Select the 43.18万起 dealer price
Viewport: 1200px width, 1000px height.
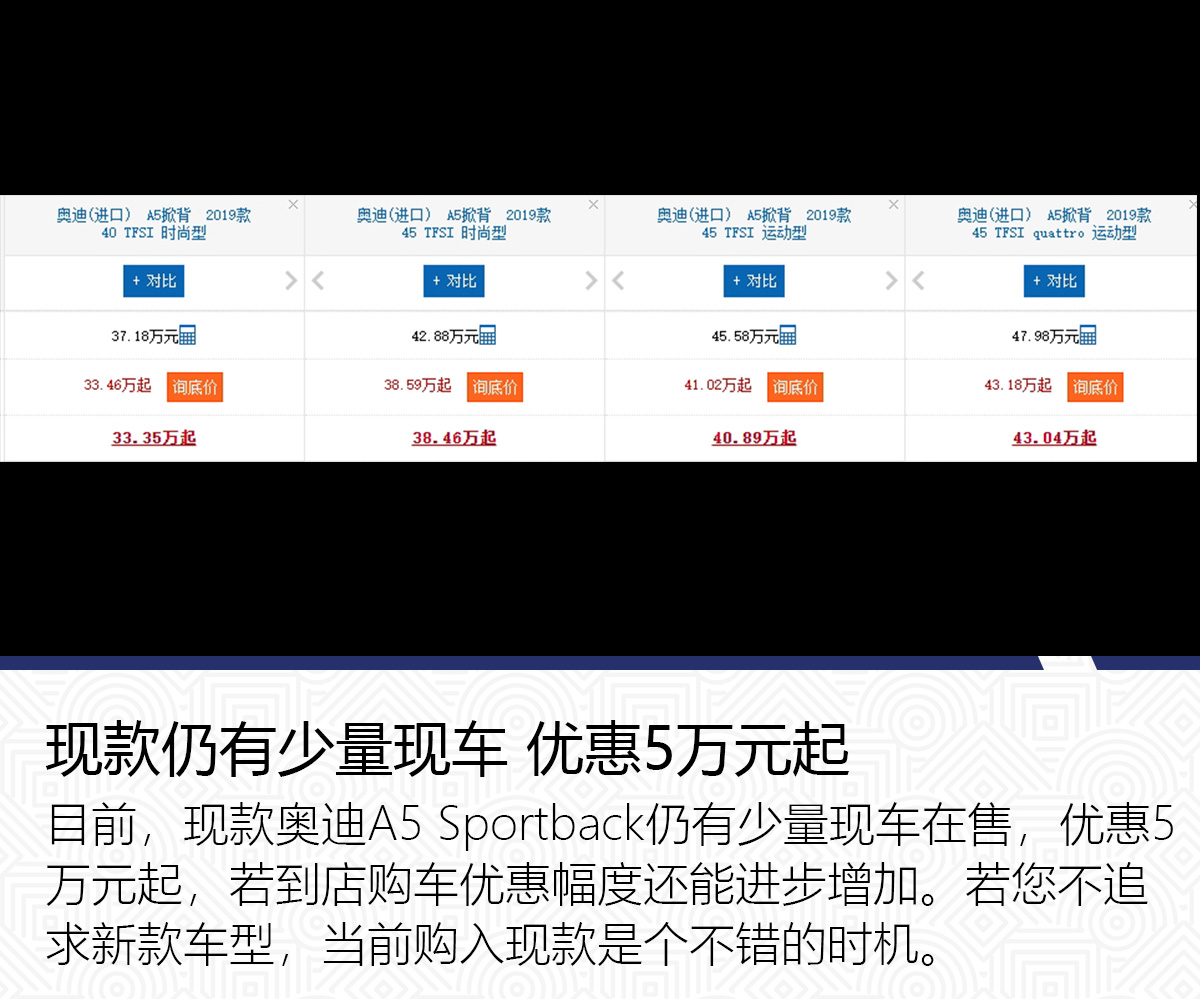click(x=1018, y=385)
